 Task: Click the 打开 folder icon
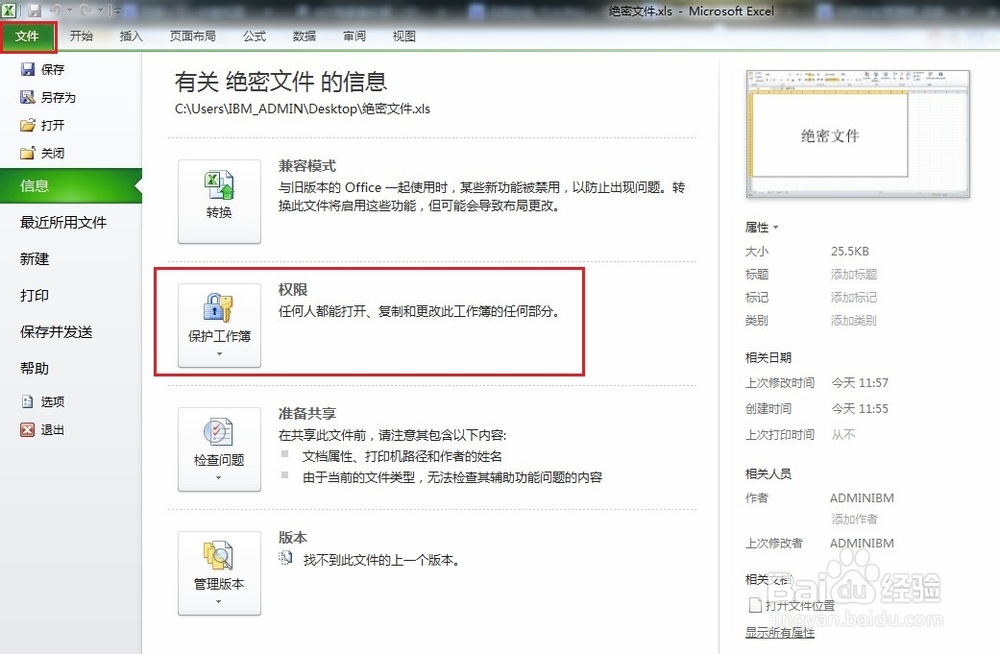tap(27, 125)
